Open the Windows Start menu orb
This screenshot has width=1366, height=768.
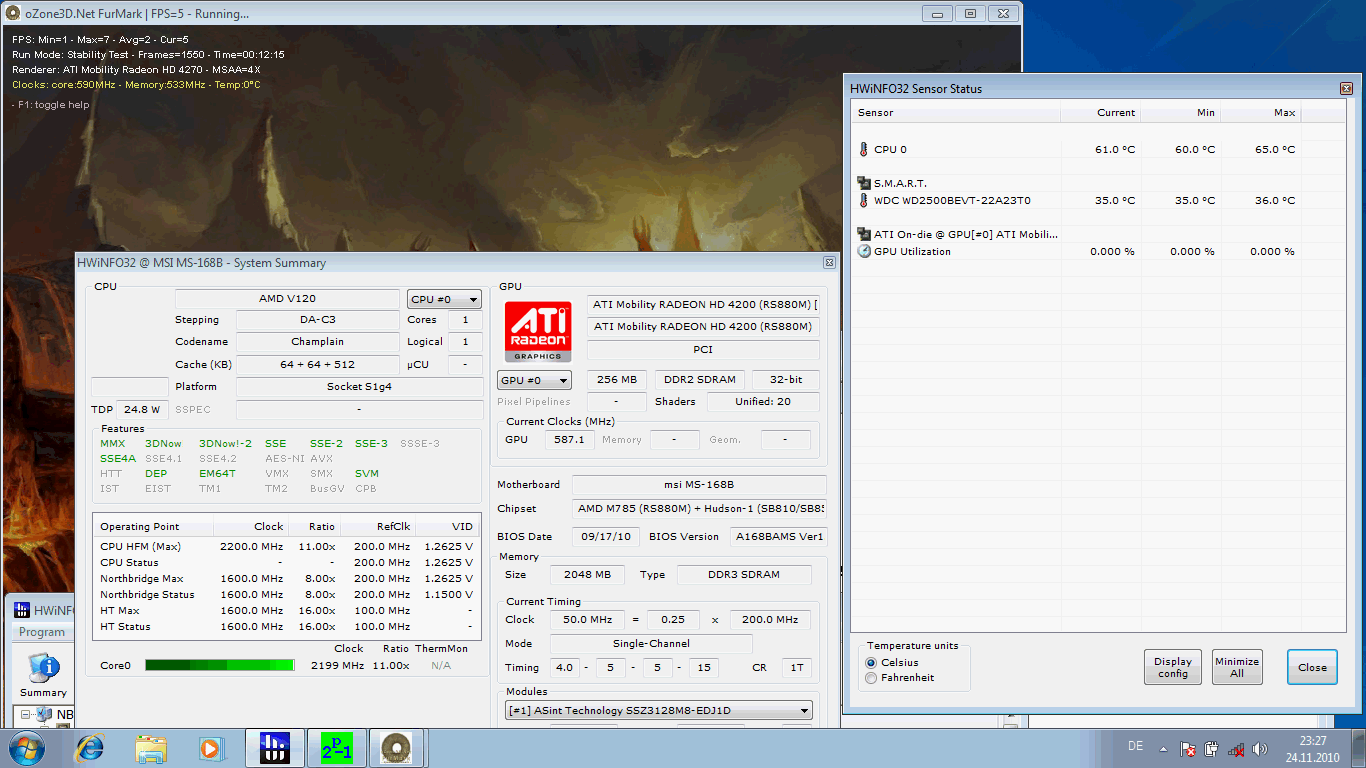point(25,748)
